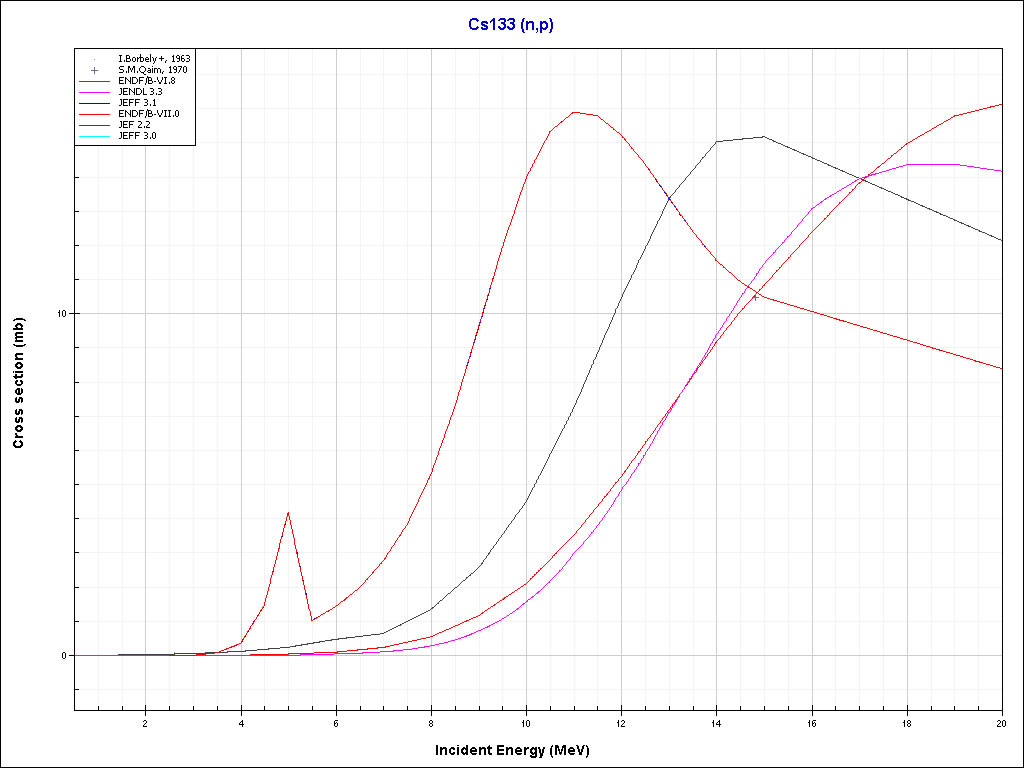Screen dimensions: 1024x768
Task: Click the chart title Cs133 (n,p)
Action: (x=511, y=25)
